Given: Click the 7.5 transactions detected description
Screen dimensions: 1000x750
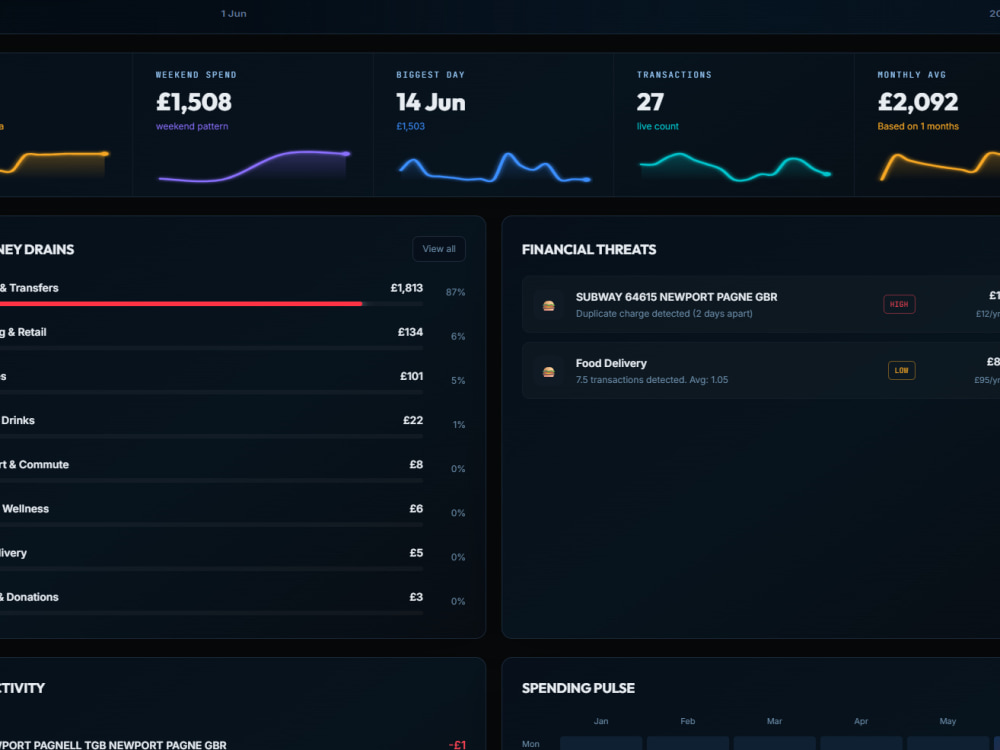Looking at the screenshot, I should [x=652, y=379].
